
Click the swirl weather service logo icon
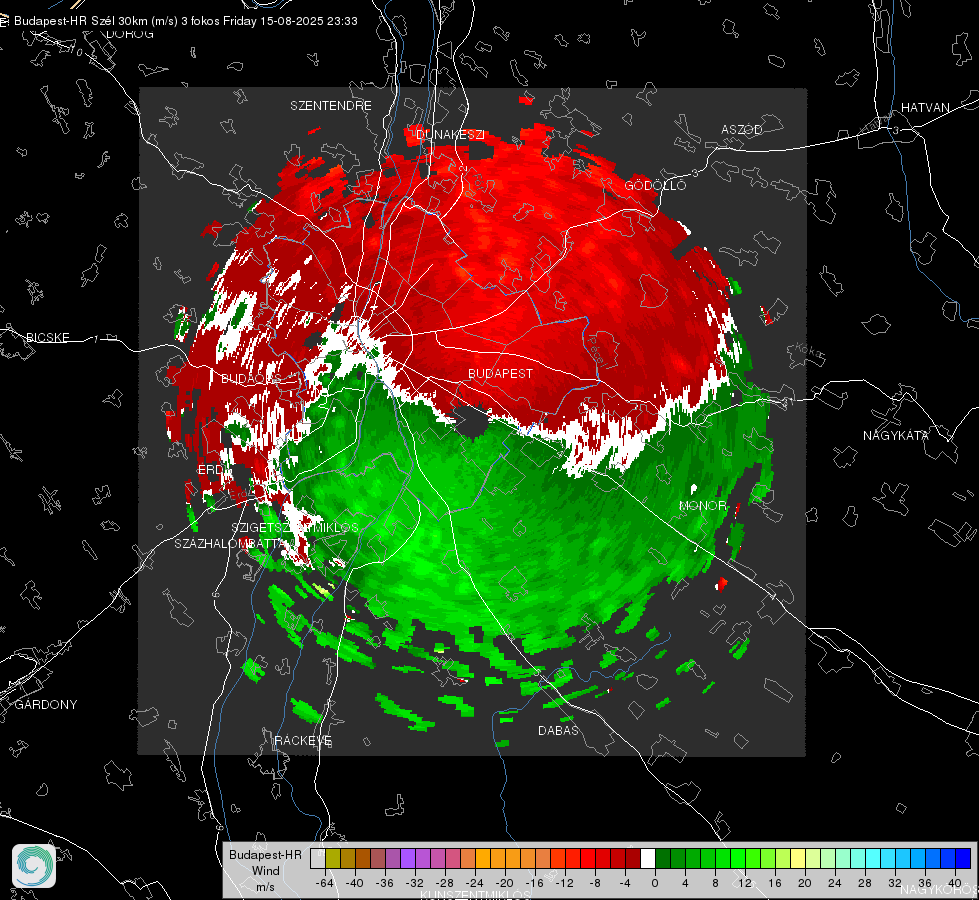(x=34, y=866)
